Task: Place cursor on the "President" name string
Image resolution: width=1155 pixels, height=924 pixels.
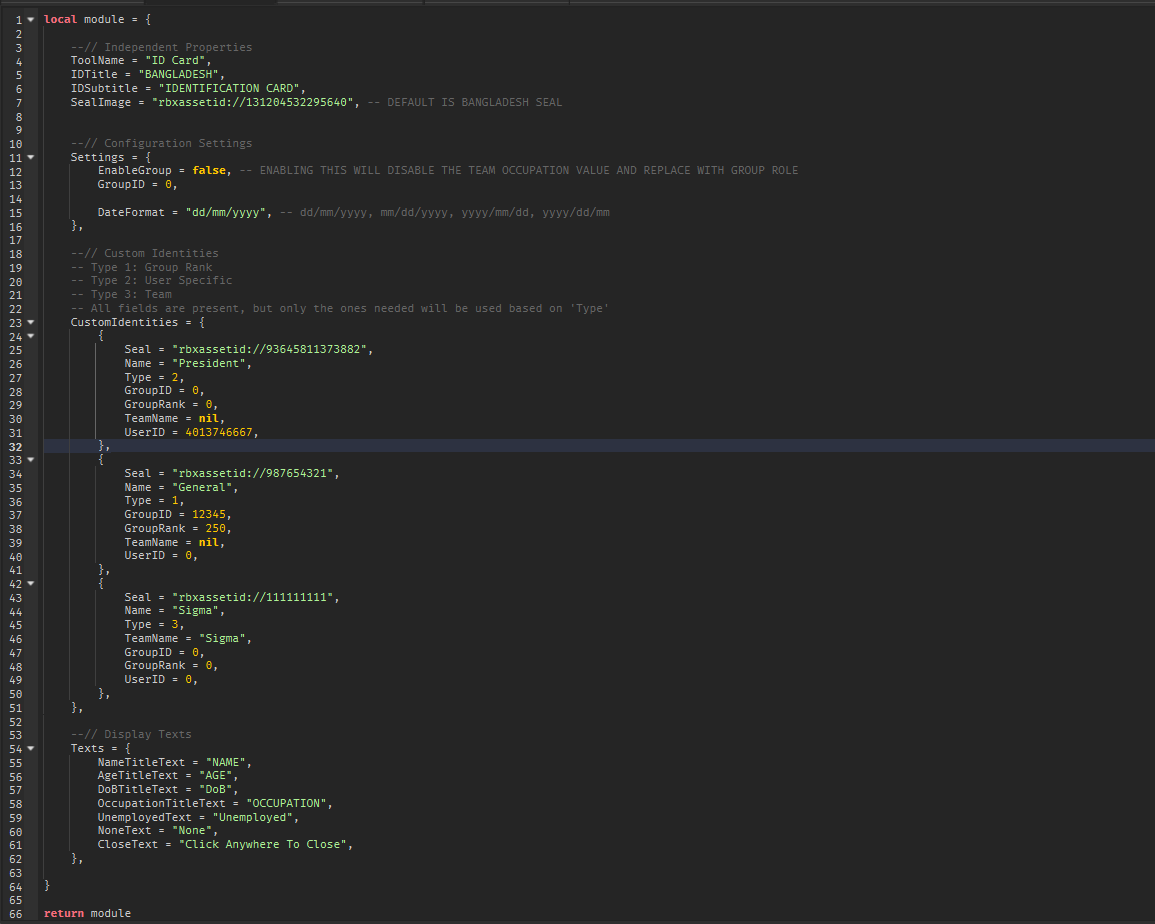Action: pyautogui.click(x=212, y=363)
